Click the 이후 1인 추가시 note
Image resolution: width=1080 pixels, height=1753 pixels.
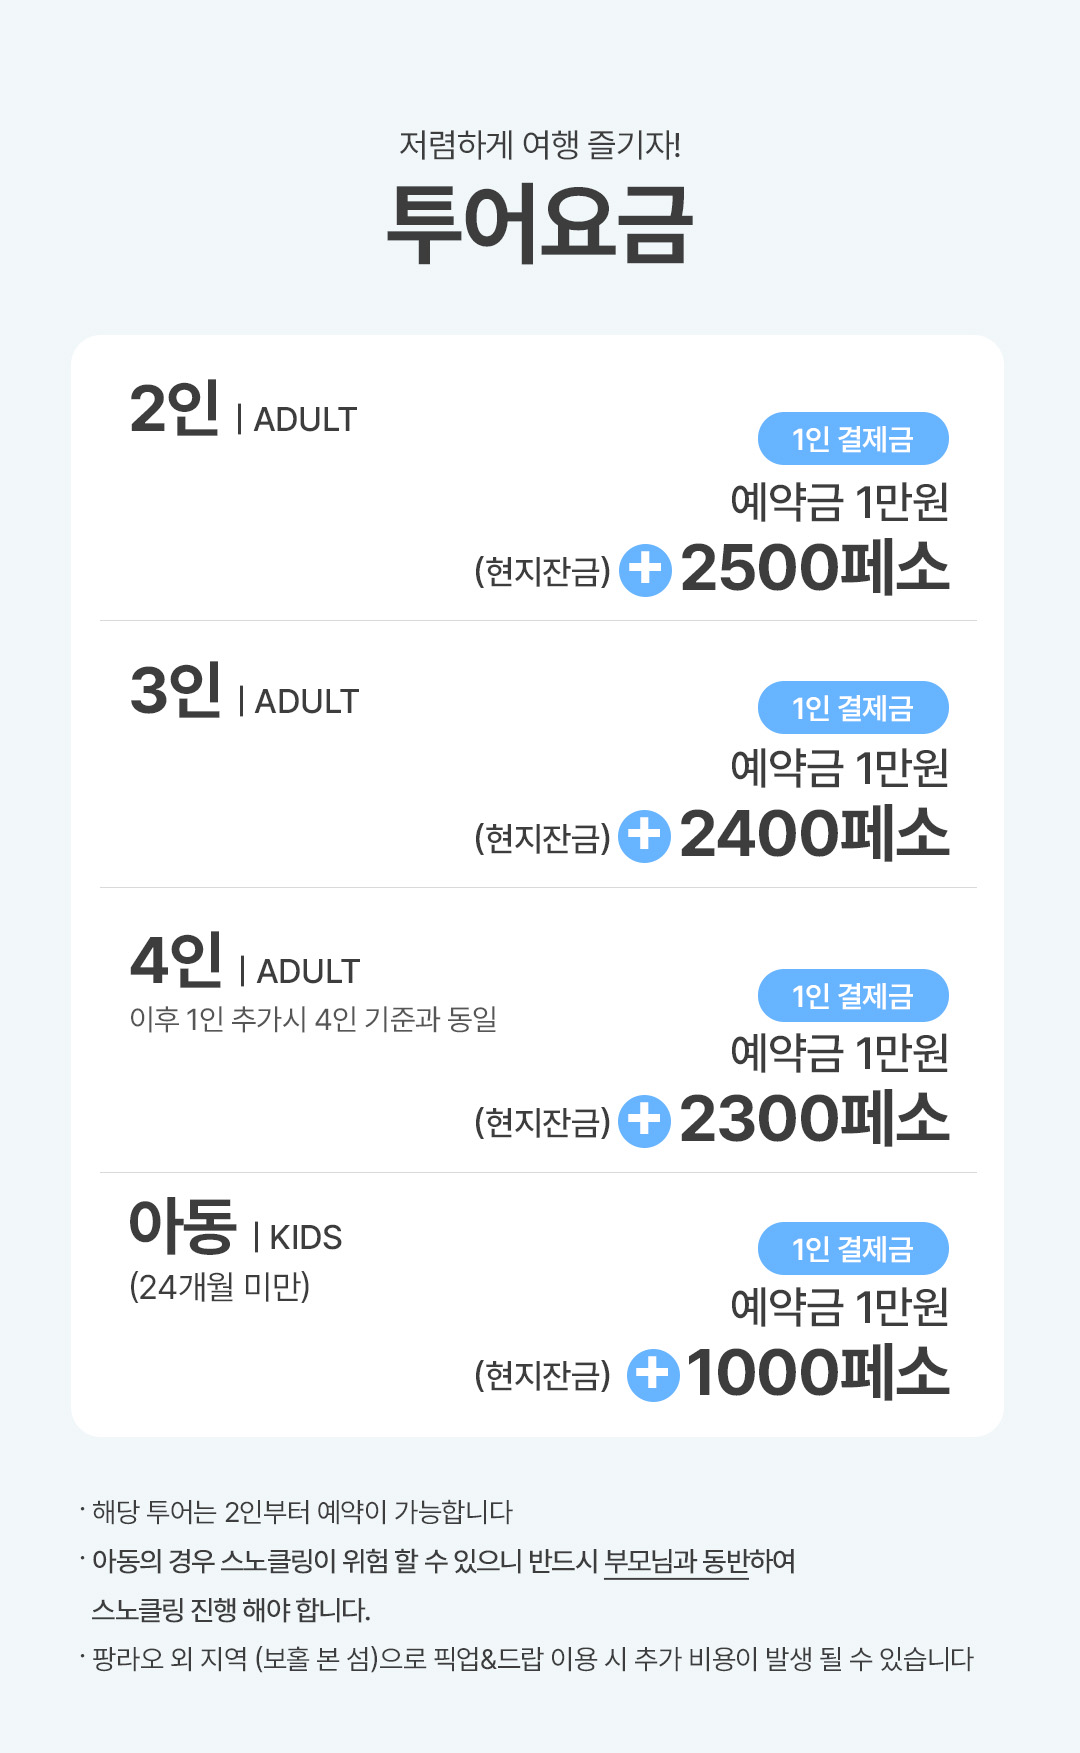click(313, 1019)
